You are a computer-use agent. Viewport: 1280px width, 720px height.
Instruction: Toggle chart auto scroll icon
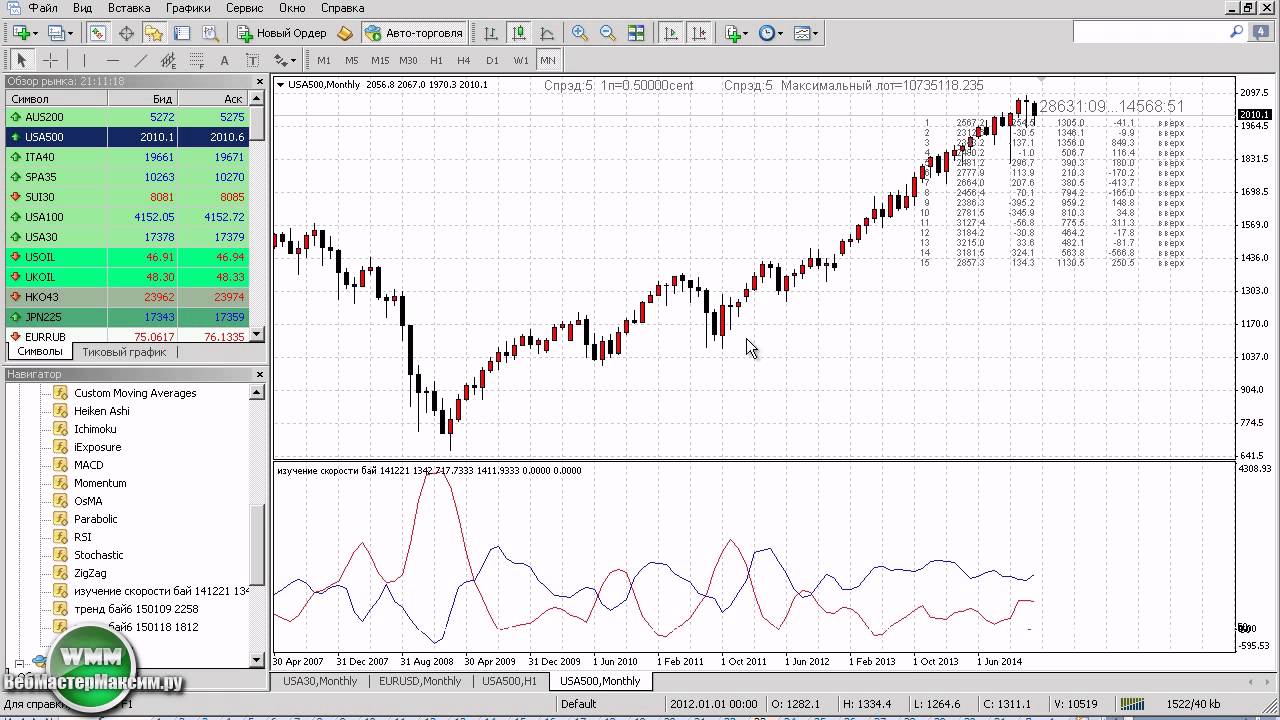tap(671, 33)
